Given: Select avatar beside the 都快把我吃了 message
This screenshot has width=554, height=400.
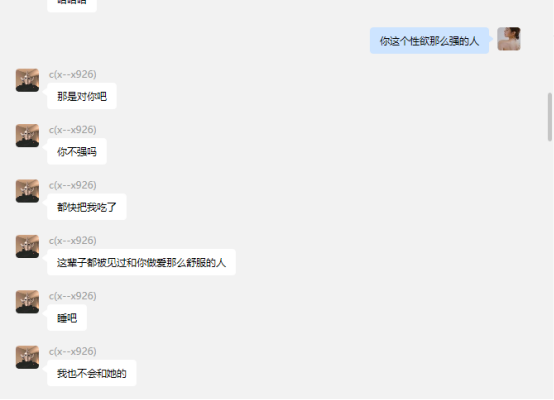Looking at the screenshot, I should (x=27, y=191).
